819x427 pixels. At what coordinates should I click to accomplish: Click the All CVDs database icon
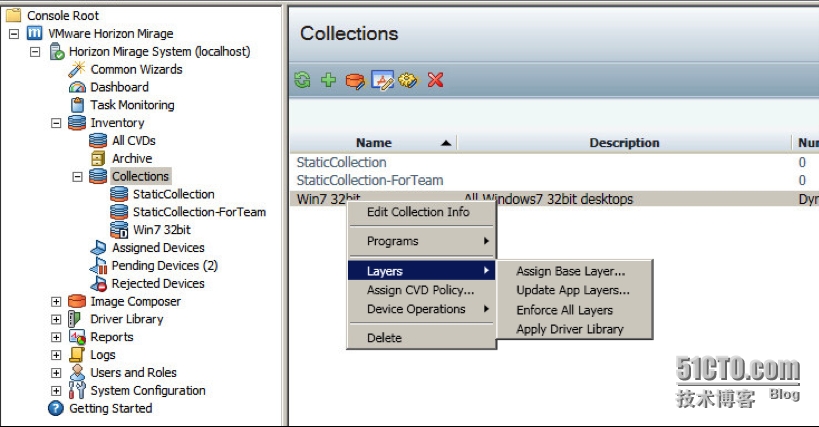(x=98, y=140)
